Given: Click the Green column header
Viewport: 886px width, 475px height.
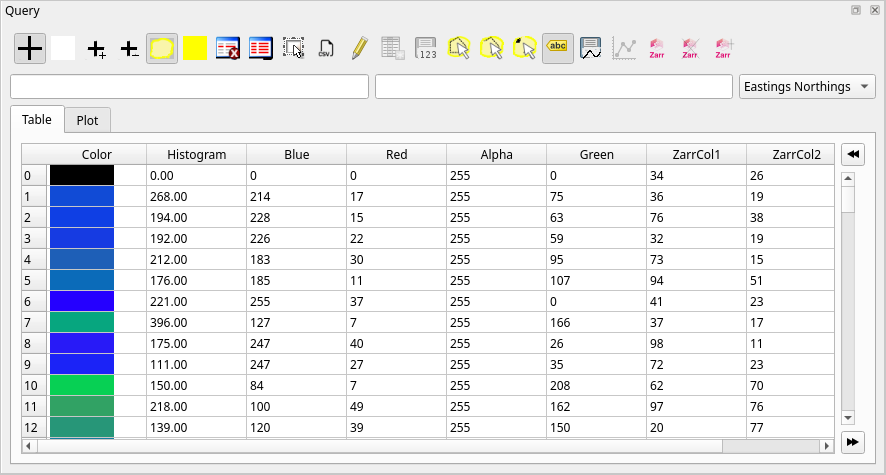Looking at the screenshot, I should pos(597,154).
